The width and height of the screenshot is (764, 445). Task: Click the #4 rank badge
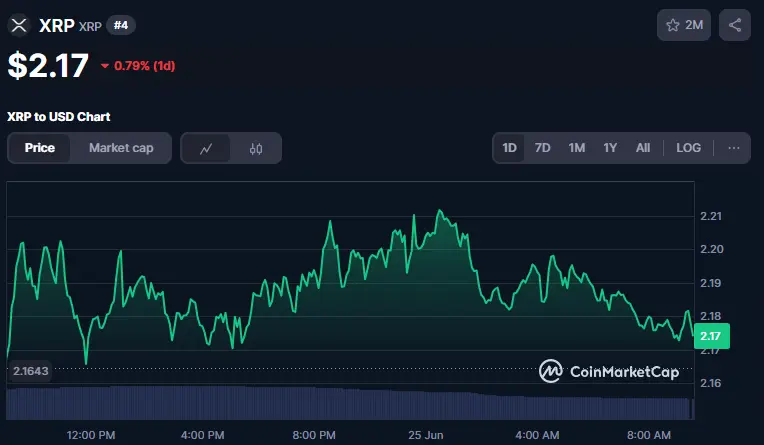[121, 25]
